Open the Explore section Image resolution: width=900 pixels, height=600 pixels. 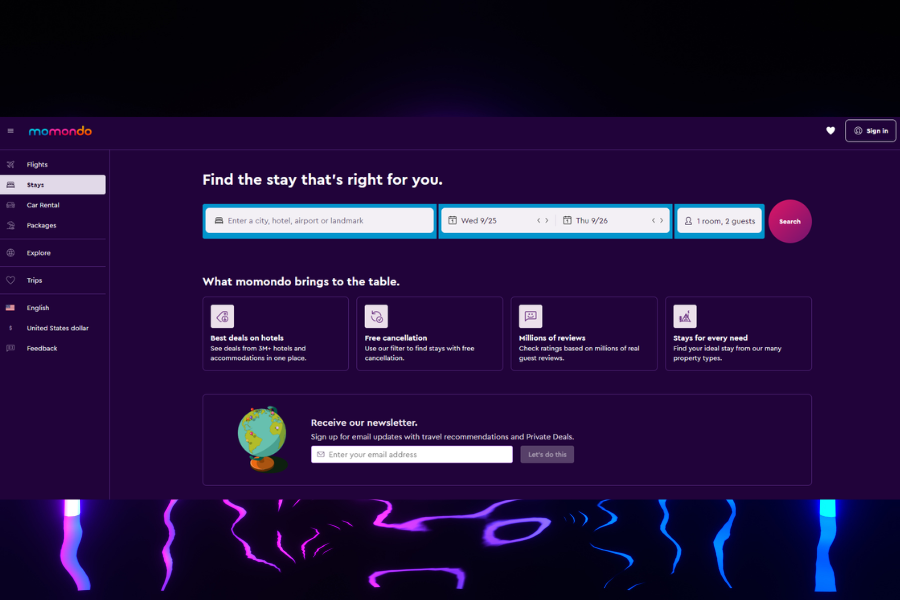coord(38,253)
